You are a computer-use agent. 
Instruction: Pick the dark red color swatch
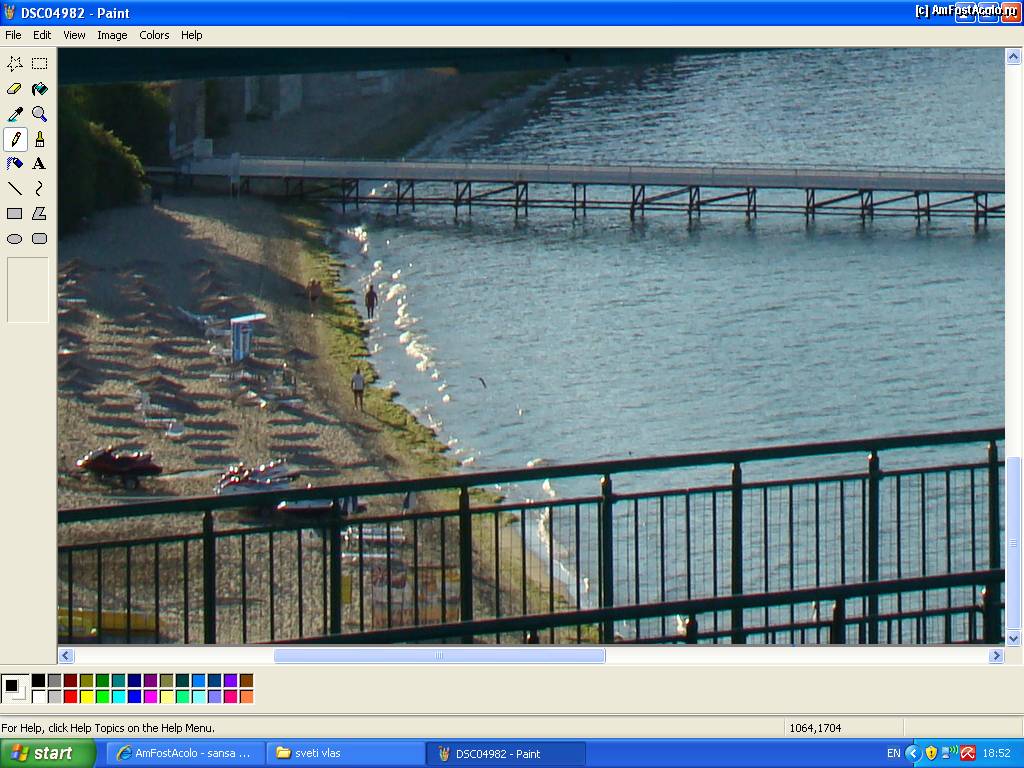[71, 681]
